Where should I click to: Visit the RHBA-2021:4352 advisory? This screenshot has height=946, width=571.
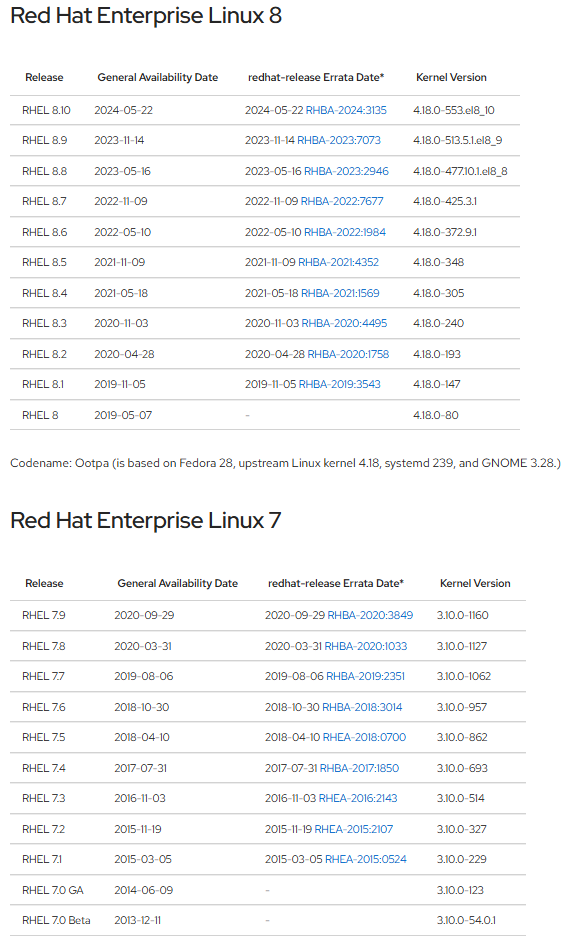coord(338,262)
